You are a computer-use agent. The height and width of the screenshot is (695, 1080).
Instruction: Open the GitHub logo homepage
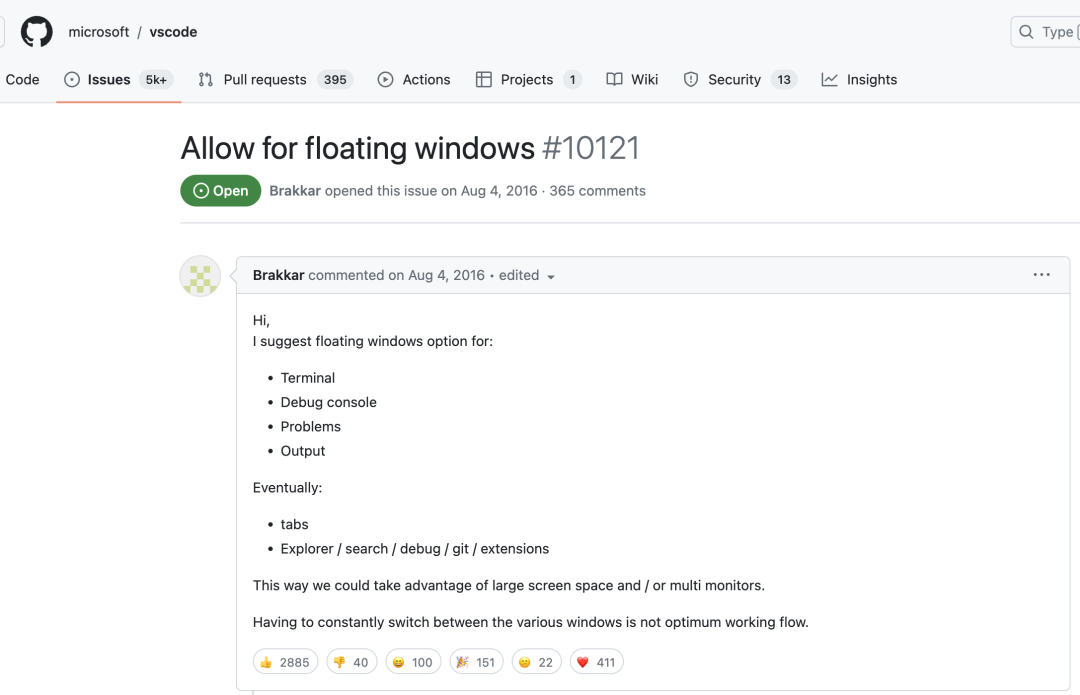37,32
